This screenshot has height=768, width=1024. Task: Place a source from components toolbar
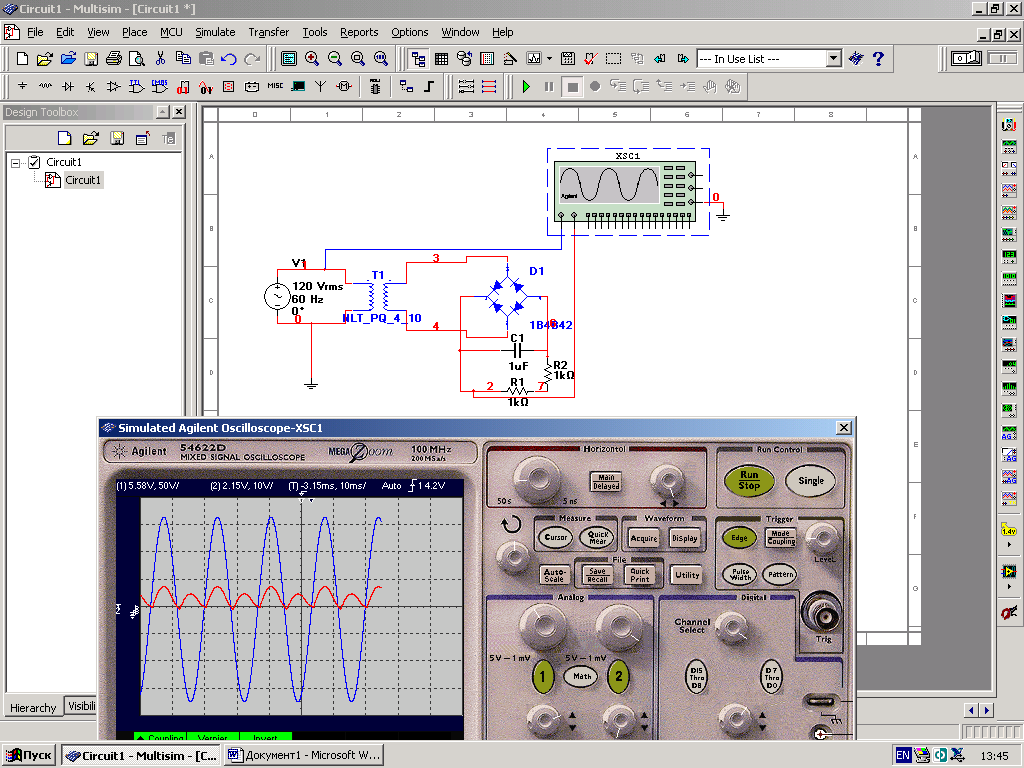[23, 86]
